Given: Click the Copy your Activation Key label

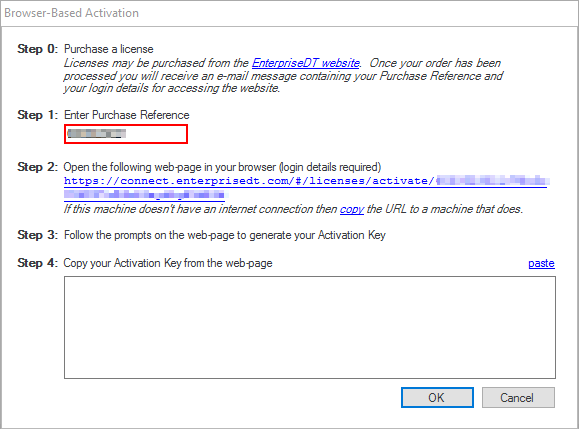Looking at the screenshot, I should (x=168, y=263).
